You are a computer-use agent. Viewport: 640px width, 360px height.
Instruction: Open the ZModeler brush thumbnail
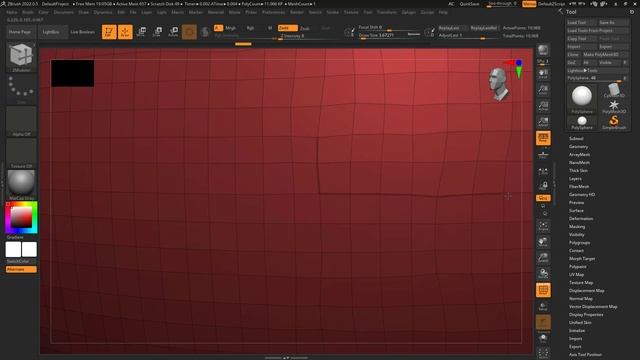[x=21, y=57]
